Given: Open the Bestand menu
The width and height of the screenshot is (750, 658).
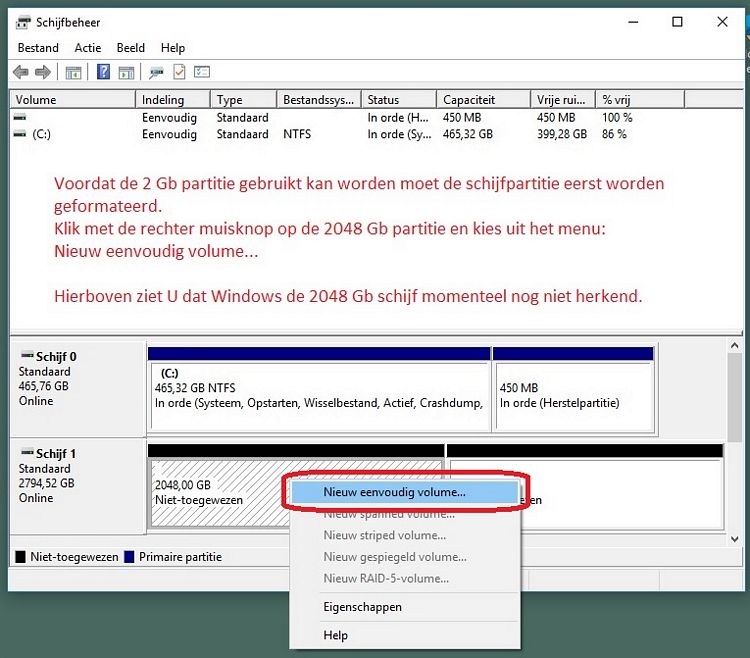Looking at the screenshot, I should coord(38,48).
